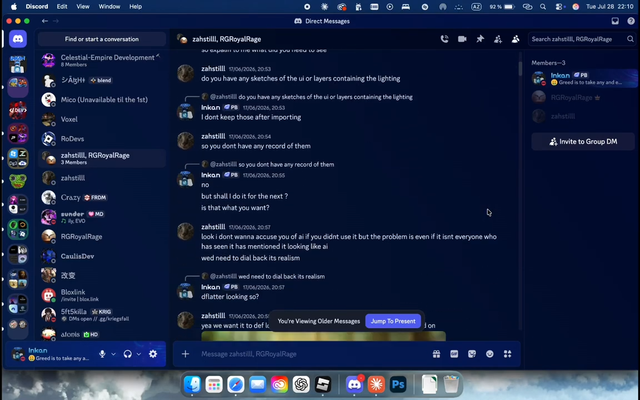
Task: Click reply reference 'so you dont have any record'
Action: pos(286,164)
